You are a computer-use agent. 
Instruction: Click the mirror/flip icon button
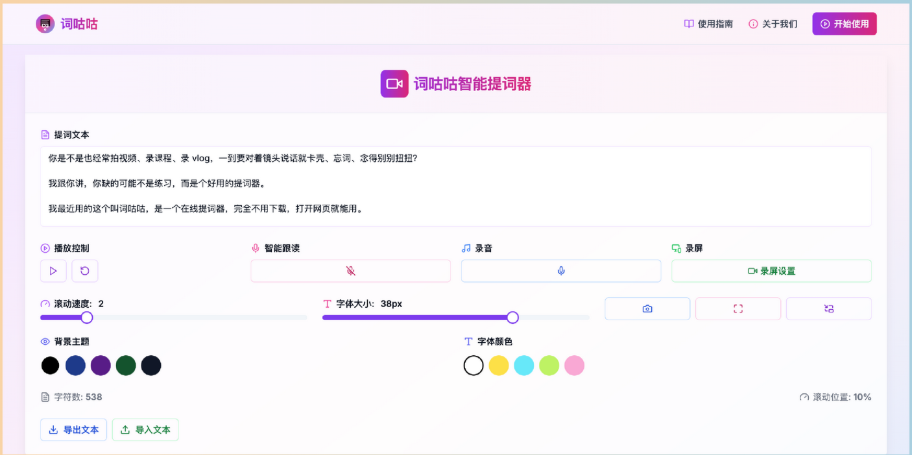coord(828,309)
